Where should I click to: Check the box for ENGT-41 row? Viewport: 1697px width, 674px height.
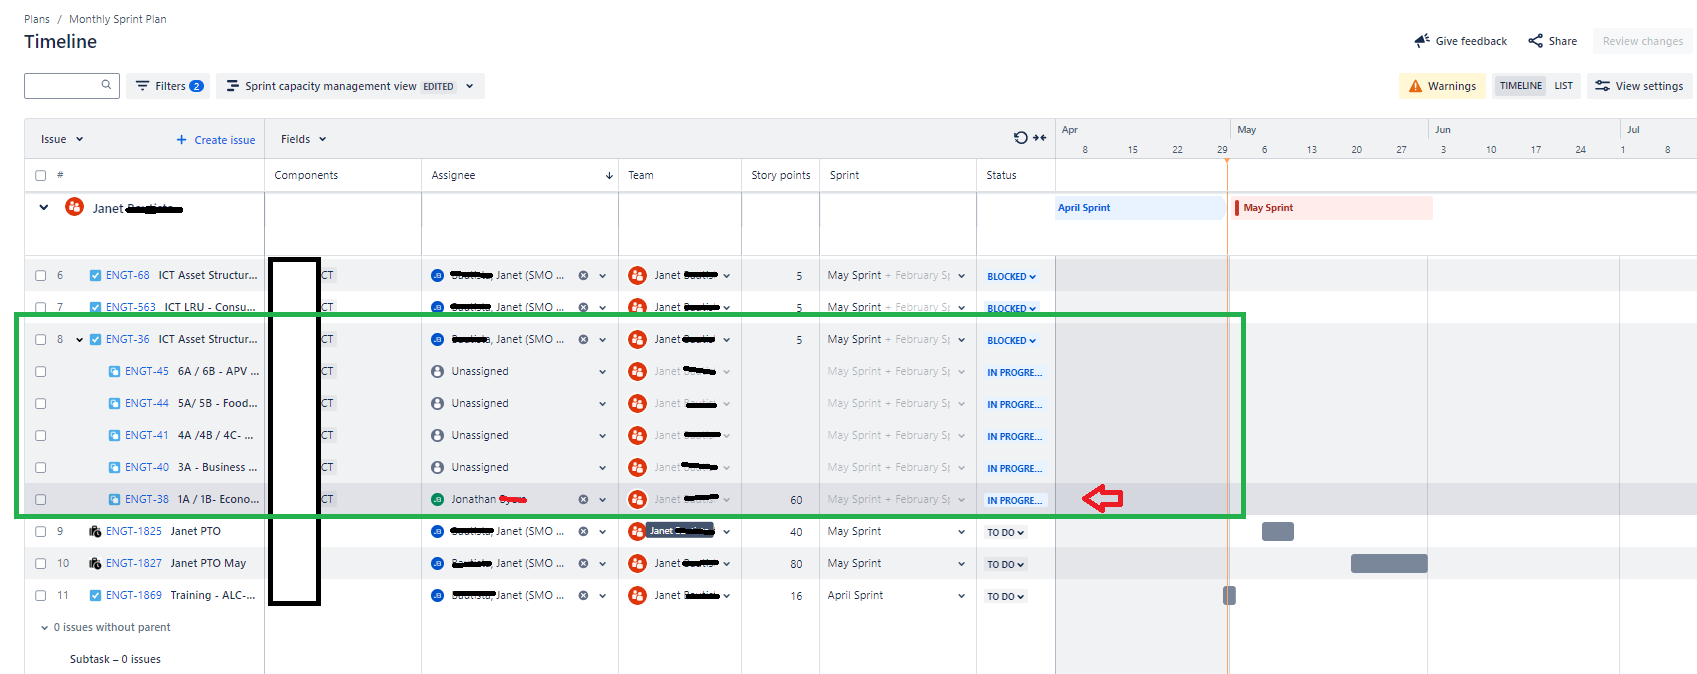coord(41,435)
